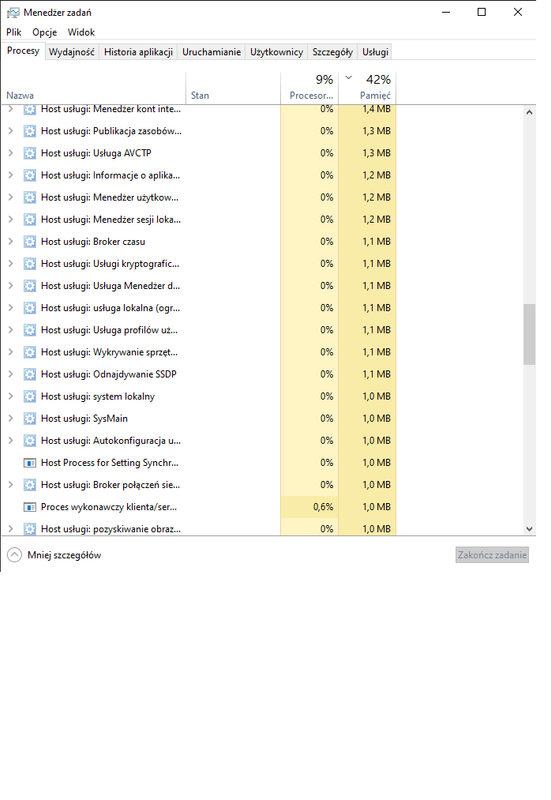The image size is (551, 800).
Task: Sort by Procesor column header
Action: [309, 88]
